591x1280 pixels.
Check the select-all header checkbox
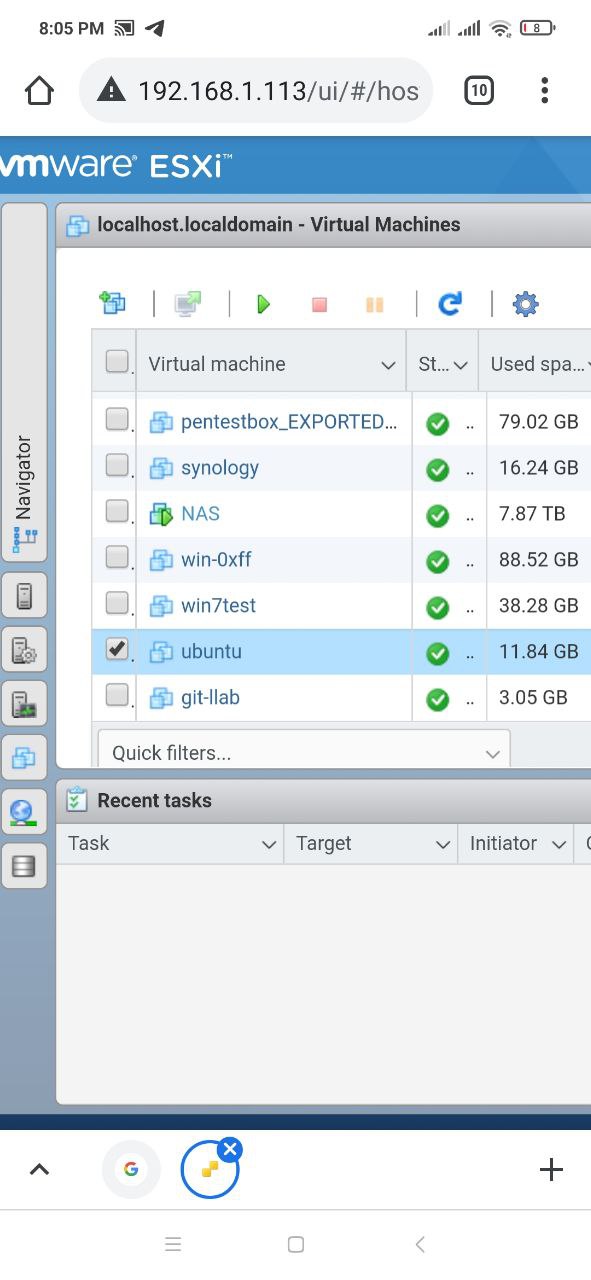point(117,361)
